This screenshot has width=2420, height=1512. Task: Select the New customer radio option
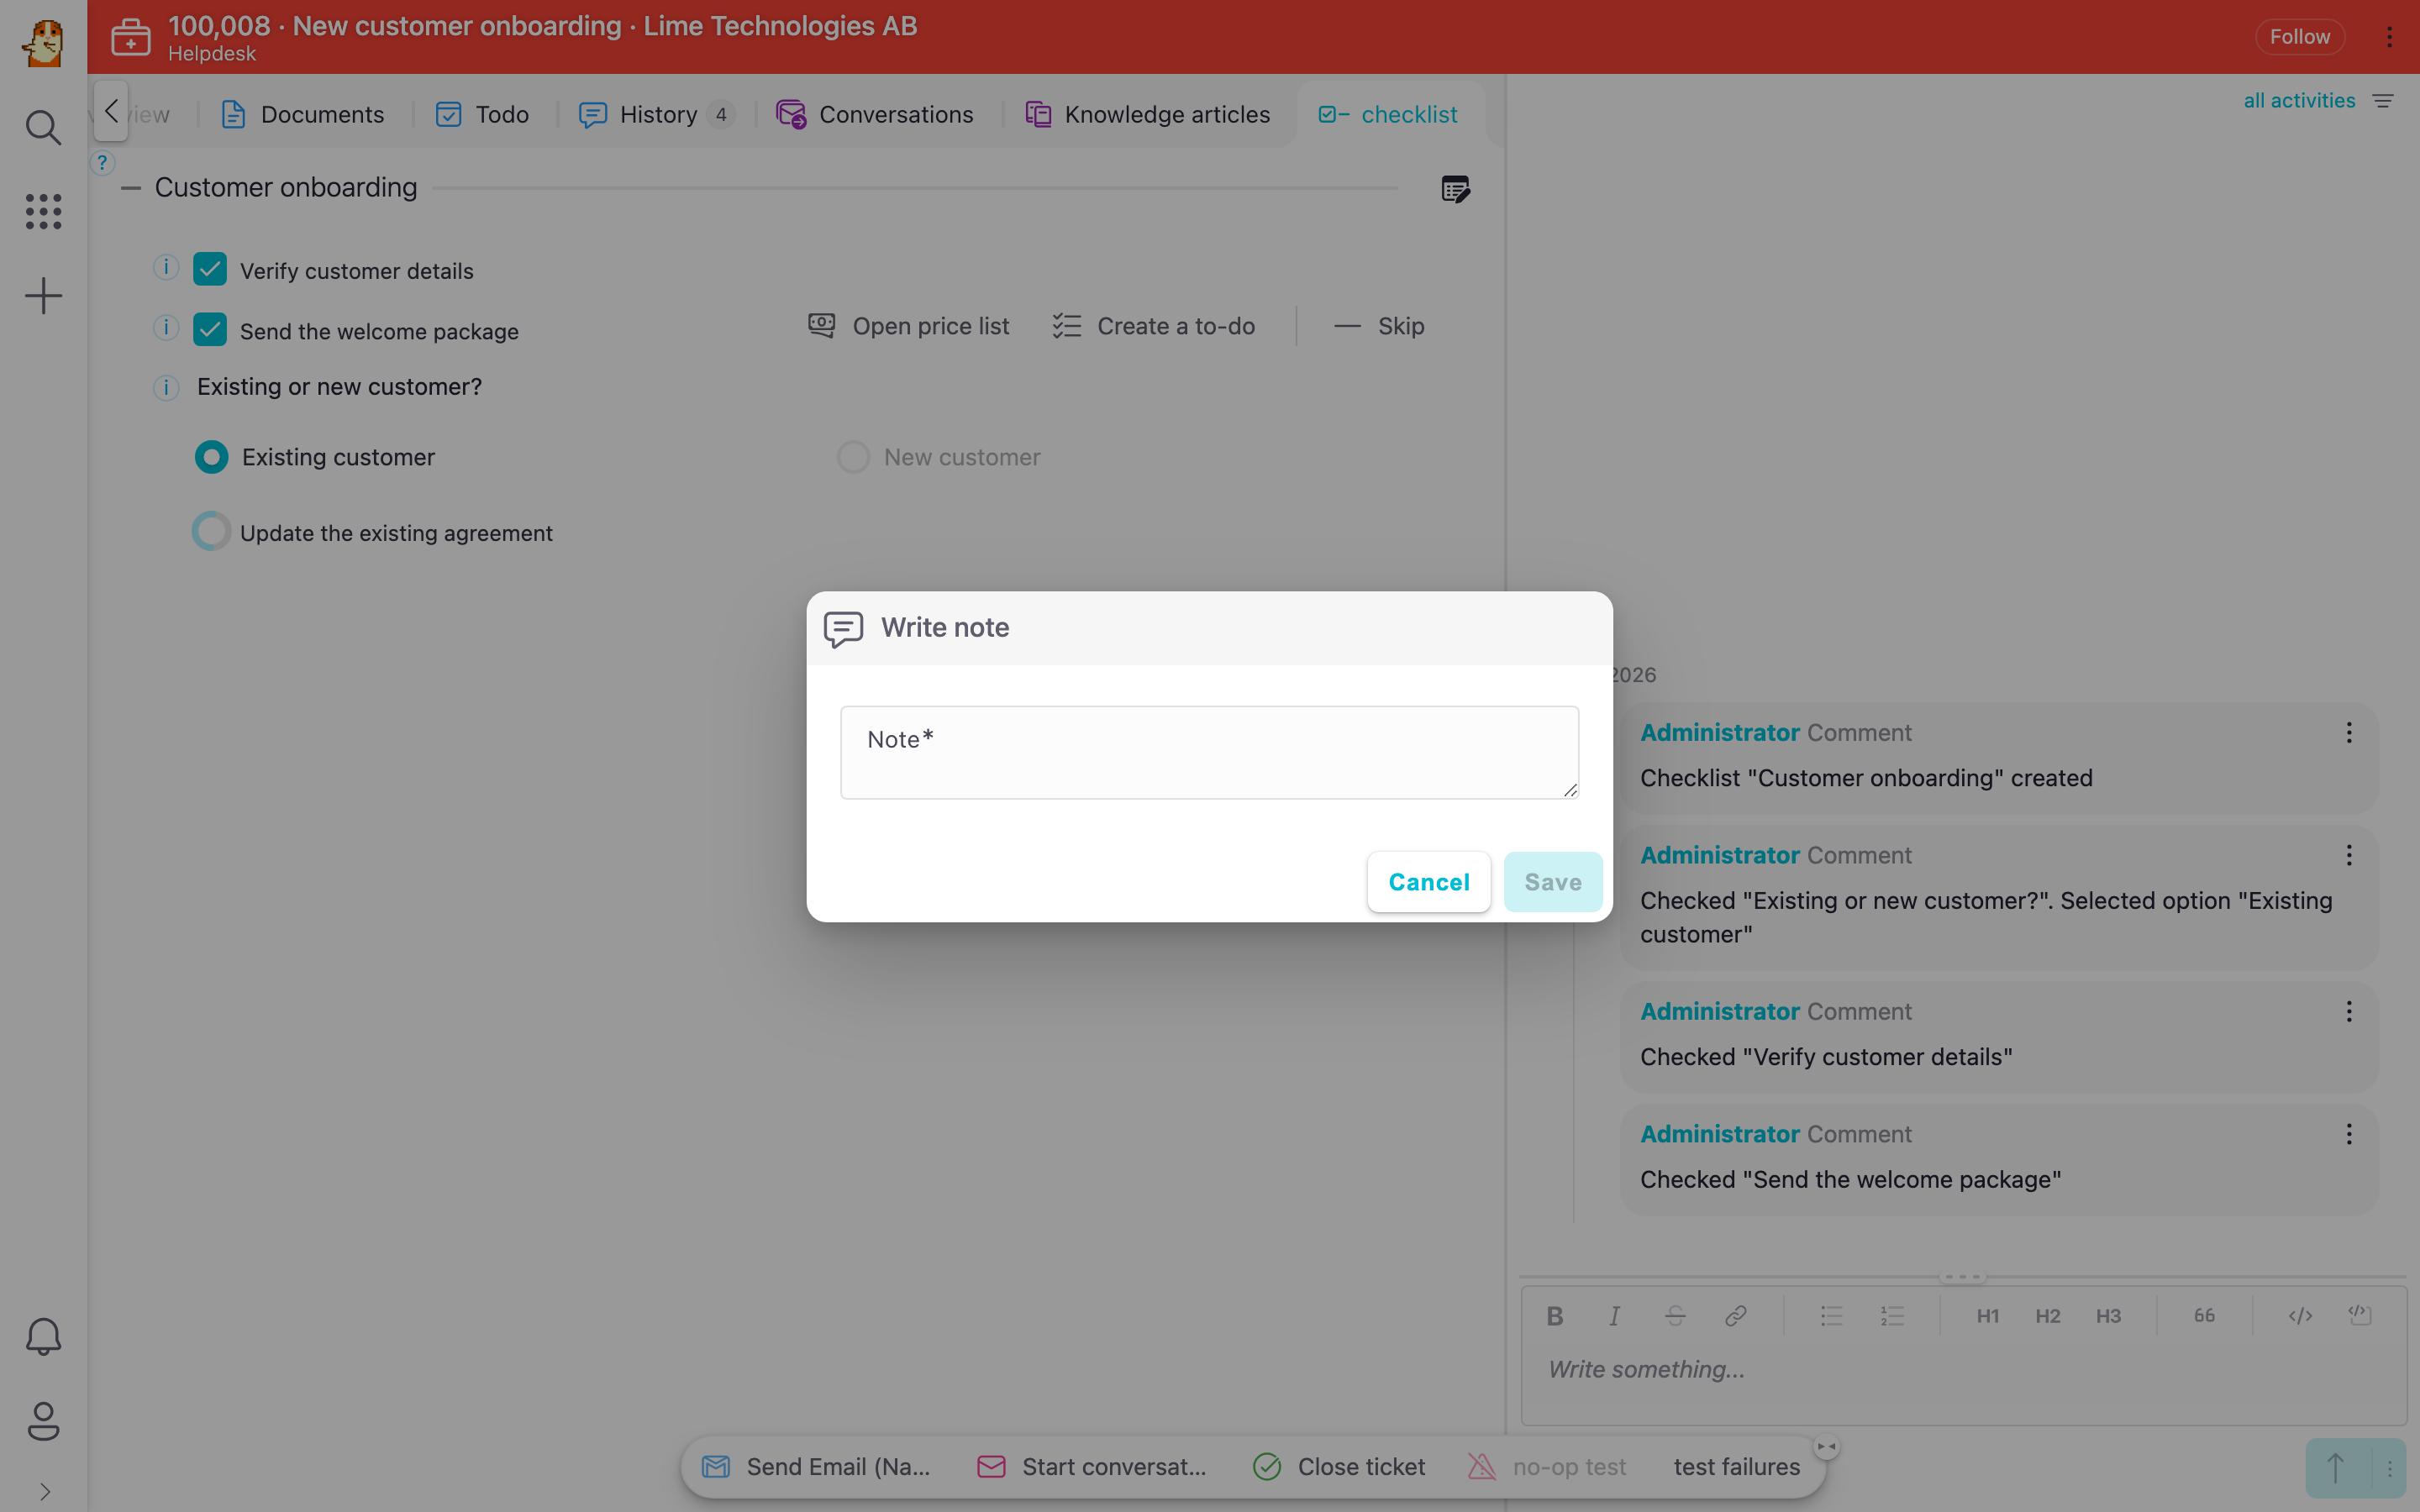coord(853,457)
